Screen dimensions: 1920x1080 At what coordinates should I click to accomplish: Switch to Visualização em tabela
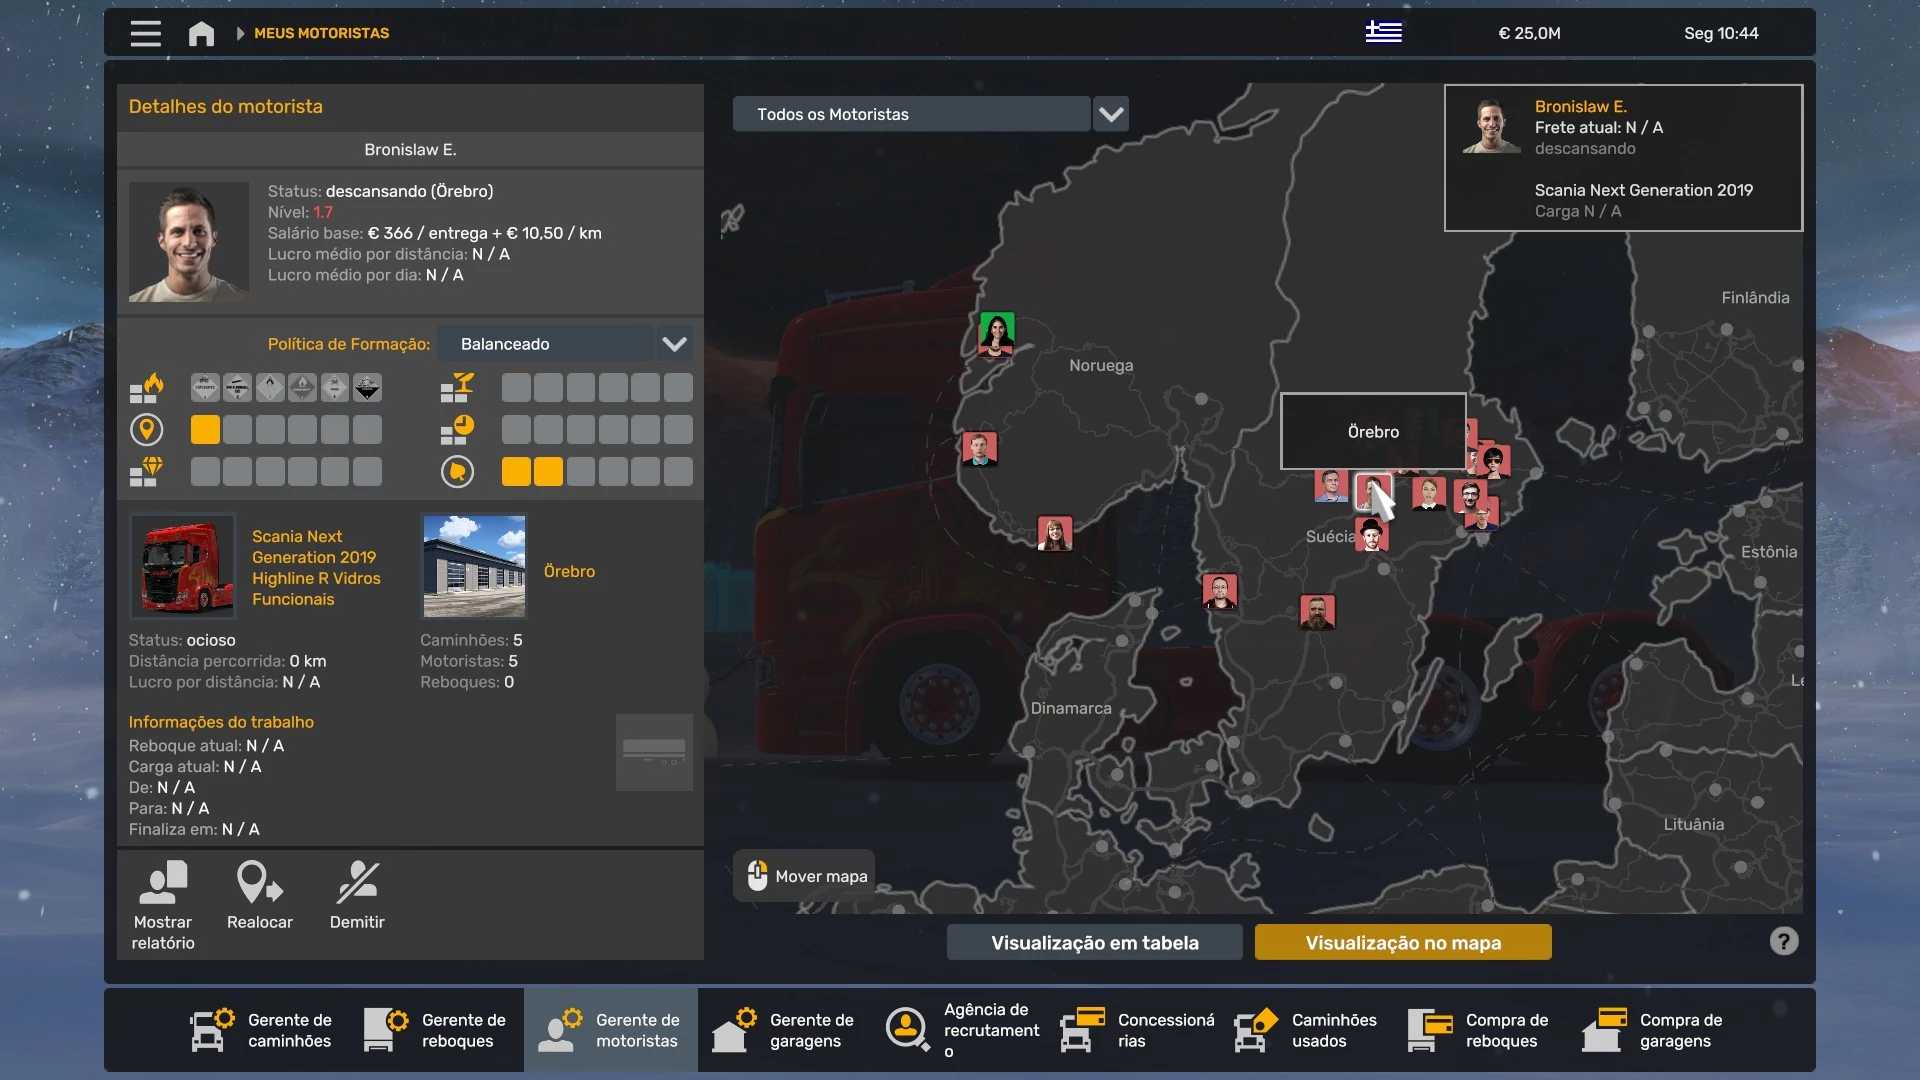[1094, 942]
